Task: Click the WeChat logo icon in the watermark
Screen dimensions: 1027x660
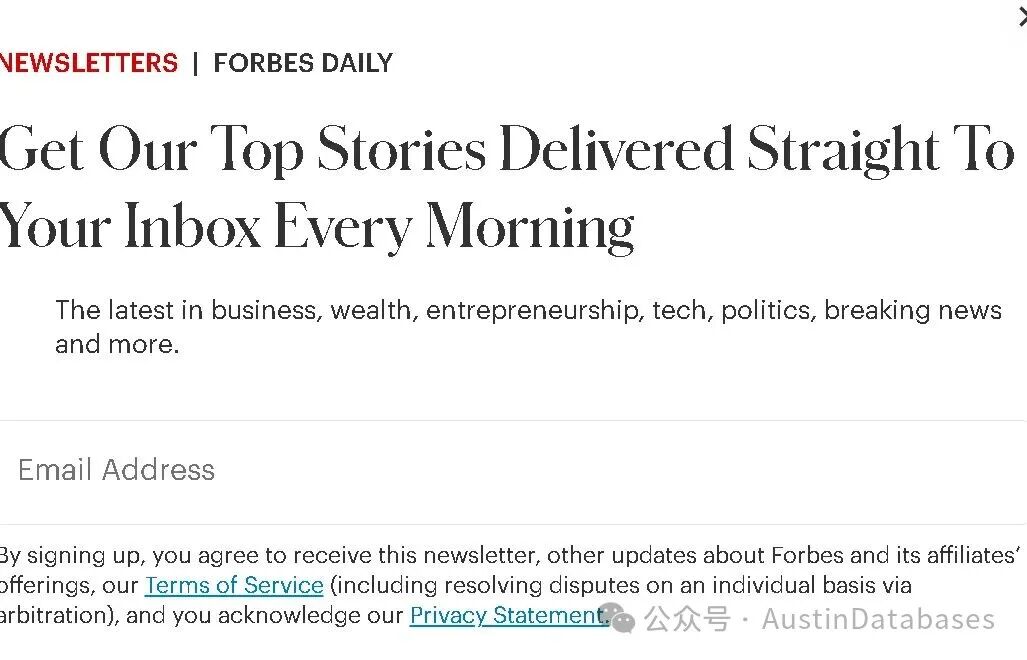Action: pyautogui.click(x=620, y=618)
